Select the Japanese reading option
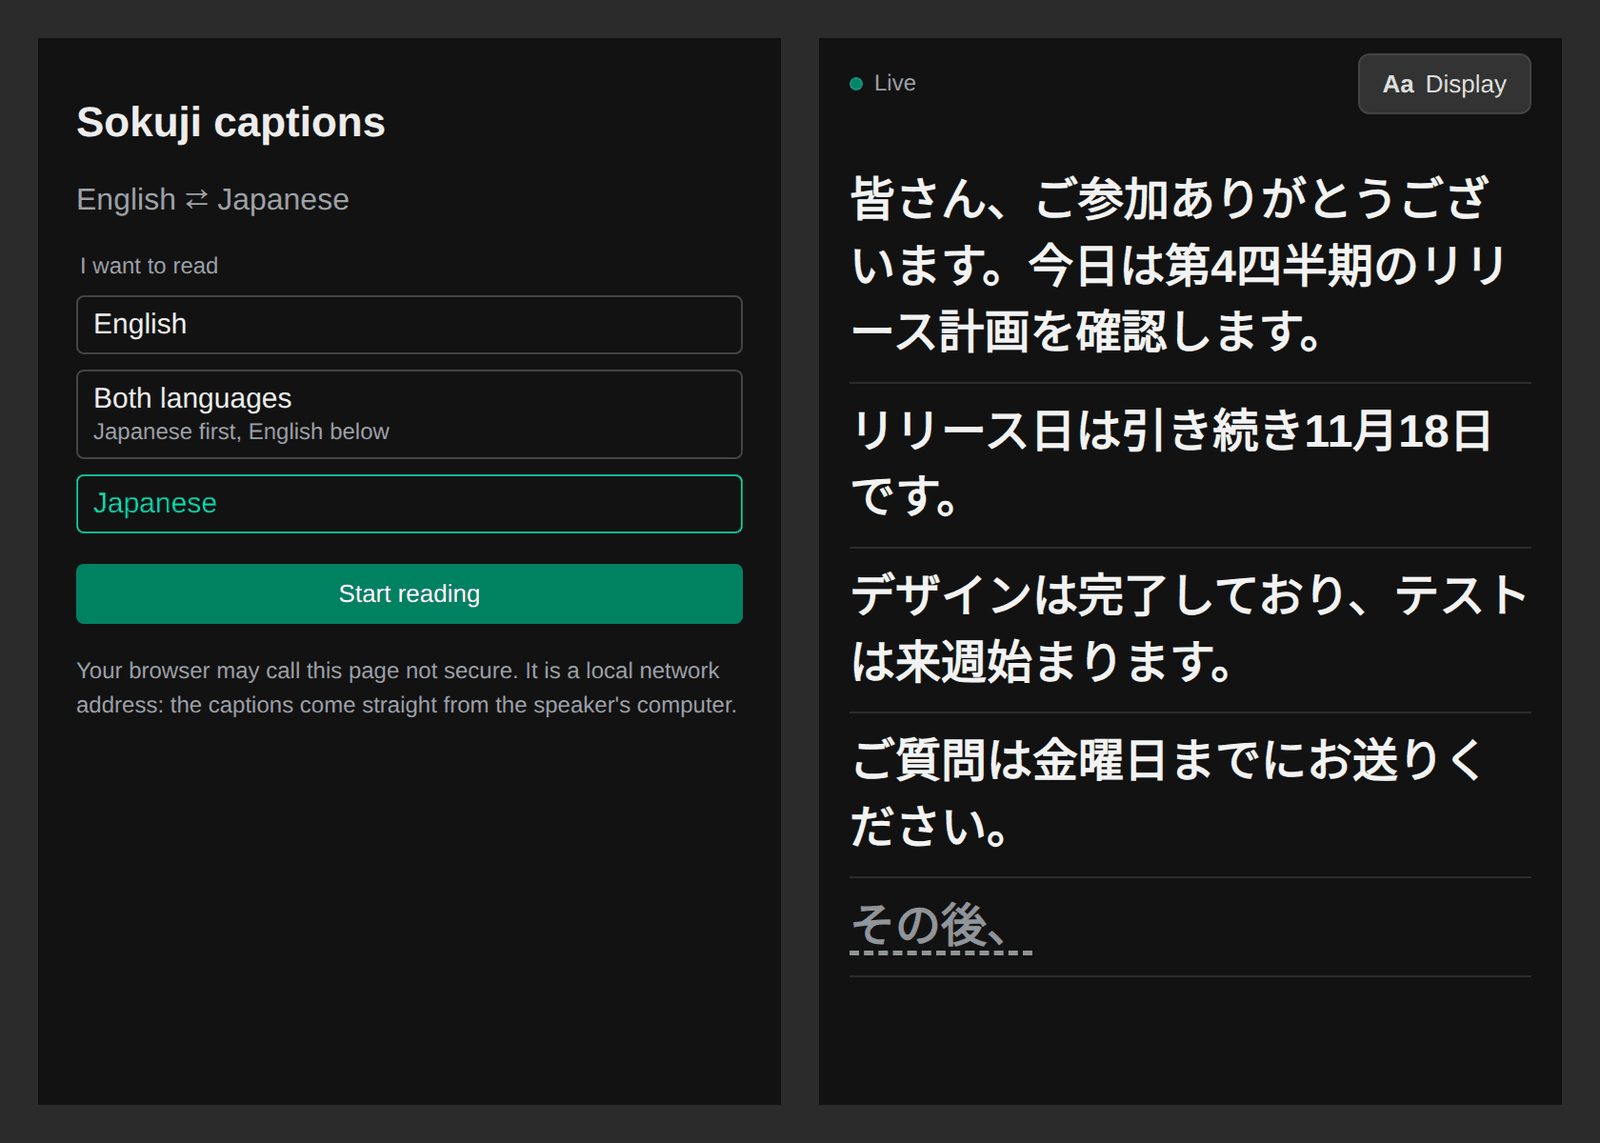 (409, 503)
